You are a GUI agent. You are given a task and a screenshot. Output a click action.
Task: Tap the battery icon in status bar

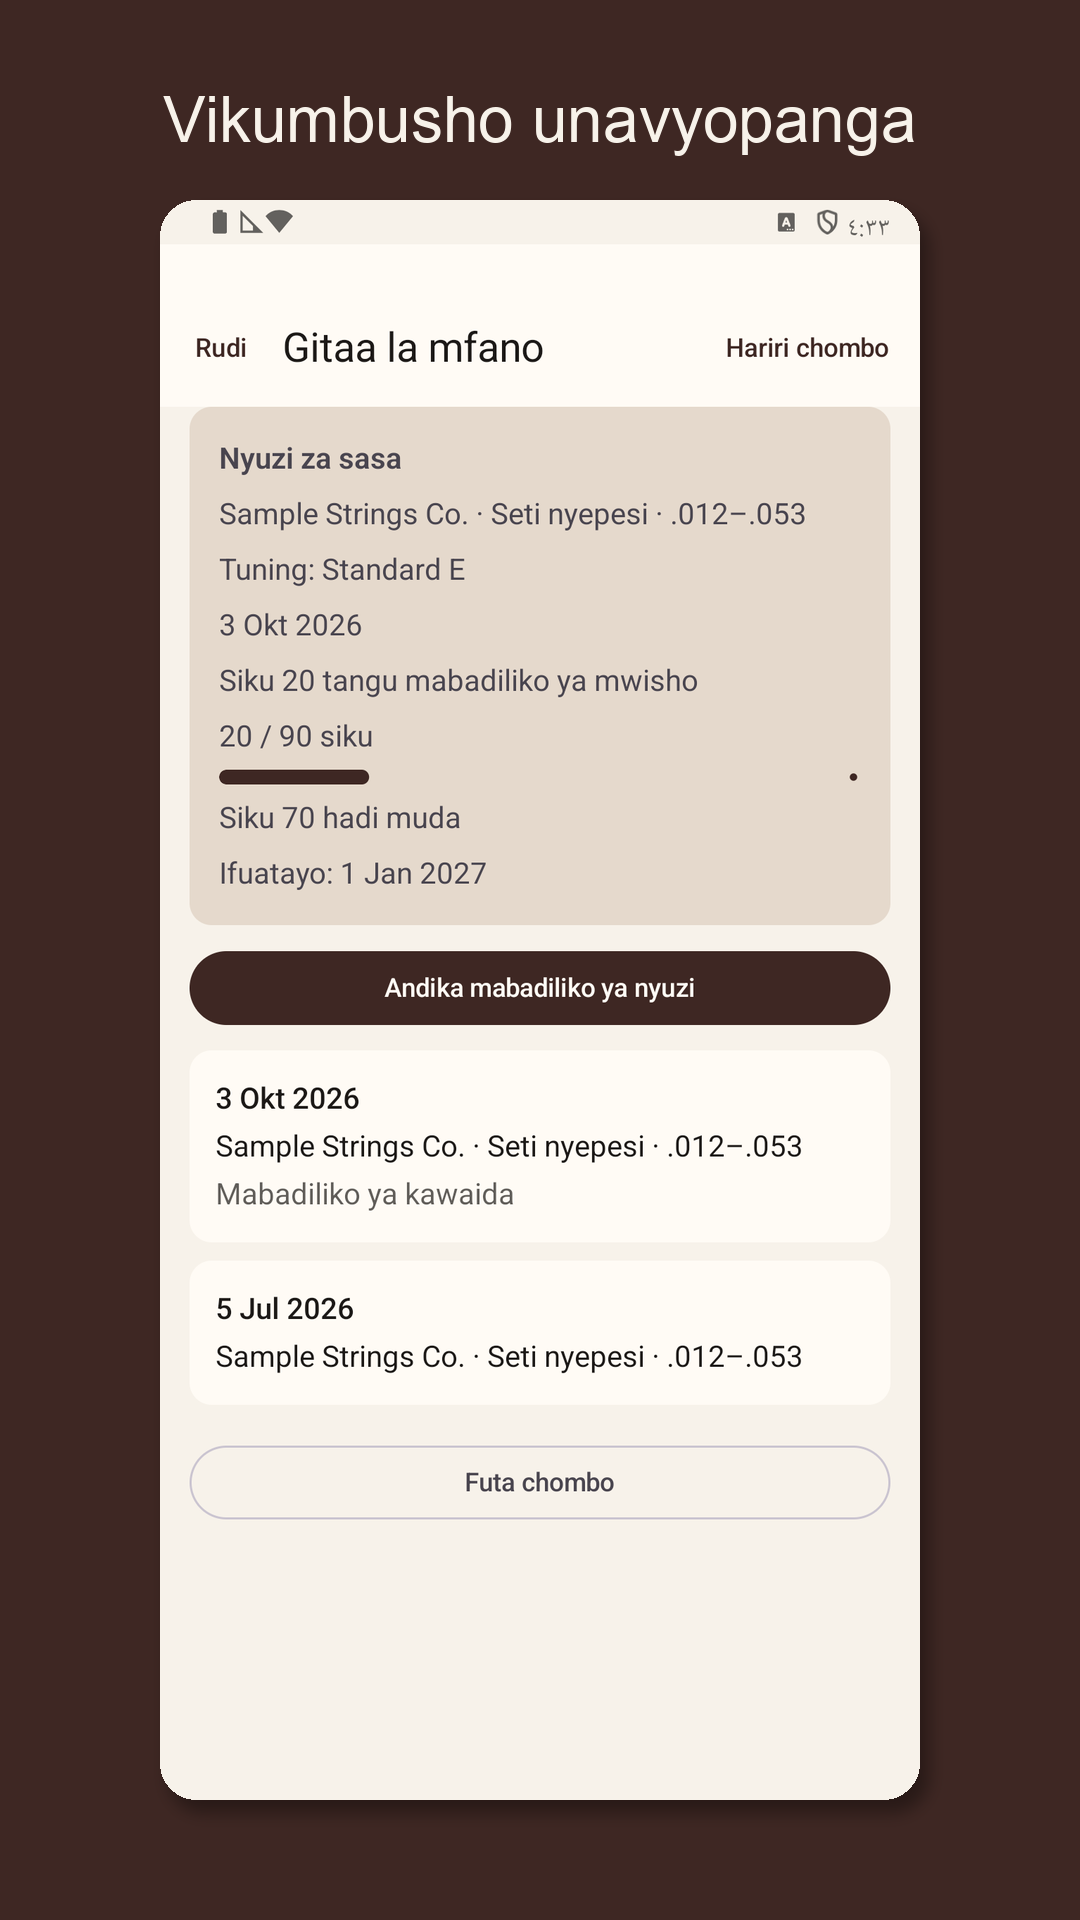click(x=220, y=222)
